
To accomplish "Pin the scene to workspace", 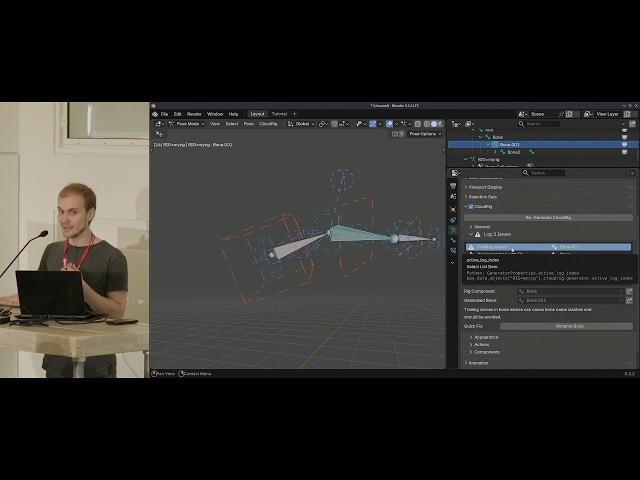I will pyautogui.click(x=561, y=114).
